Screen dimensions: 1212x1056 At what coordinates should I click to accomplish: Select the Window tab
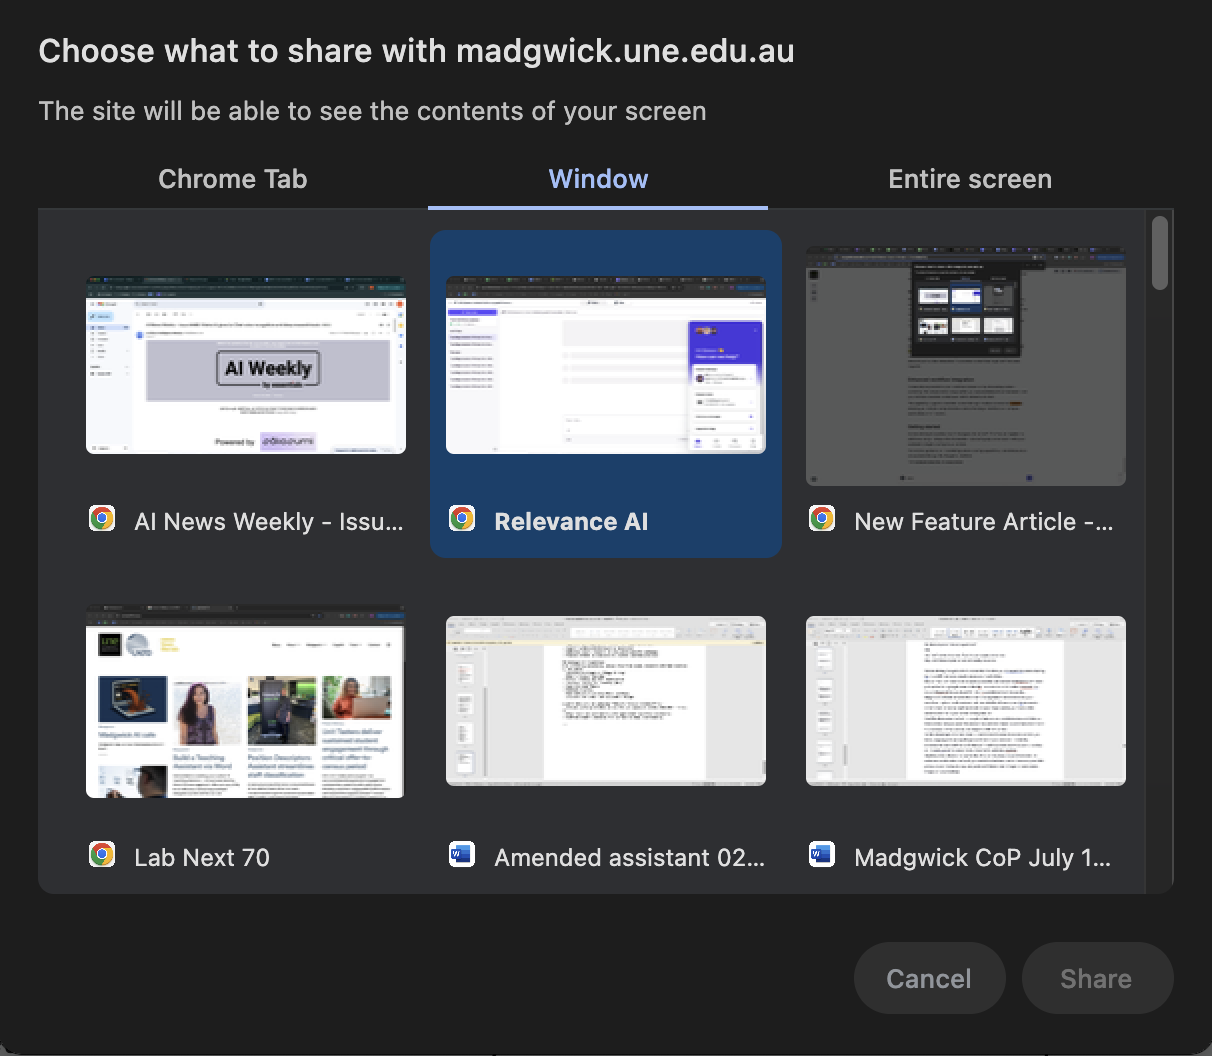(598, 179)
